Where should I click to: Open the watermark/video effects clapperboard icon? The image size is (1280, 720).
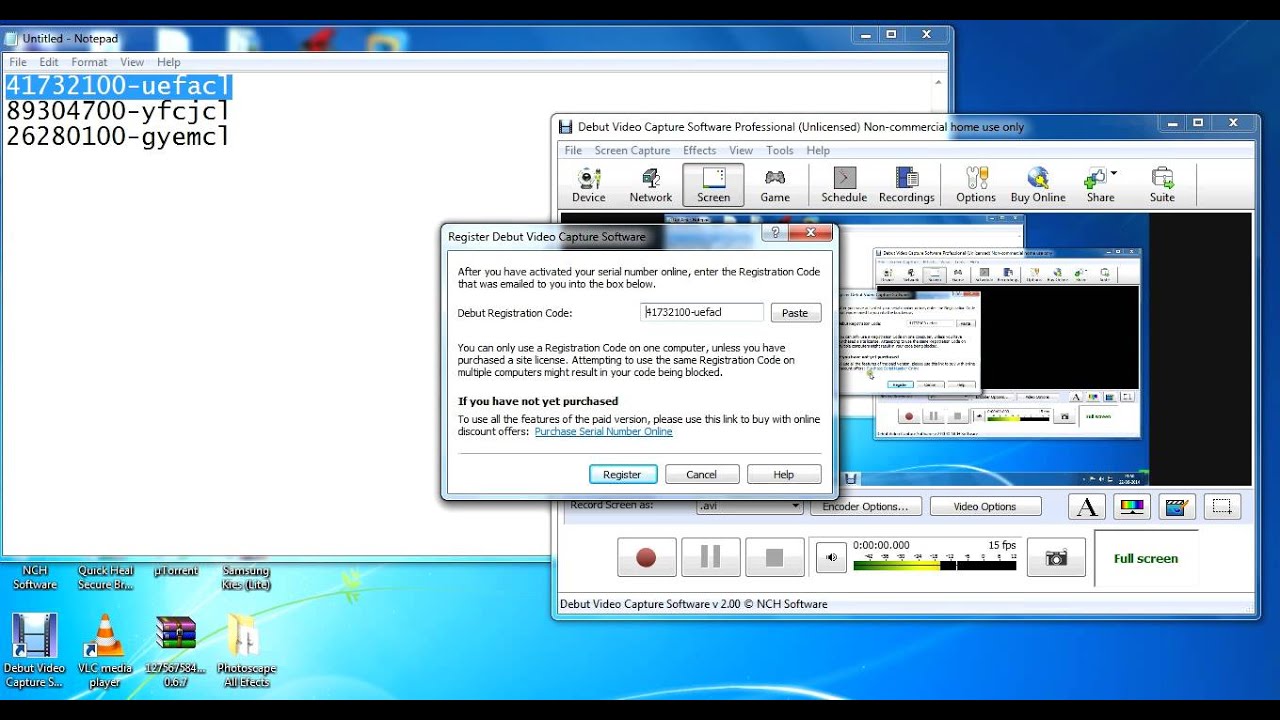coord(1177,507)
